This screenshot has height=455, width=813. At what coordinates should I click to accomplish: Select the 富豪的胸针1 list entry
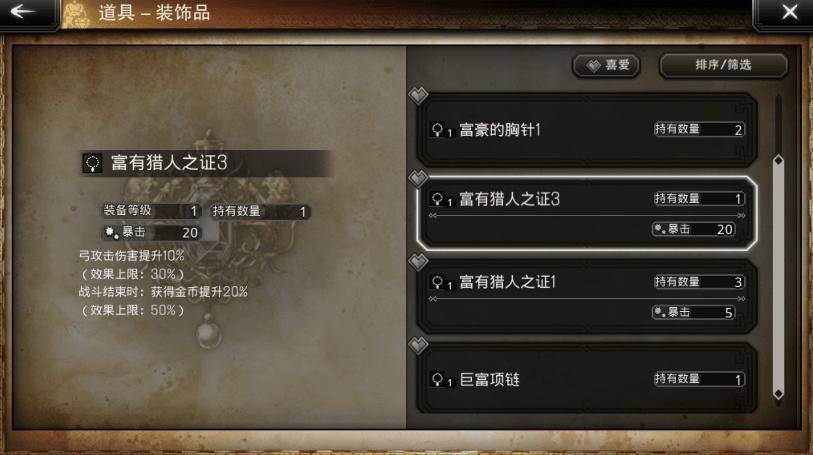[x=587, y=130]
